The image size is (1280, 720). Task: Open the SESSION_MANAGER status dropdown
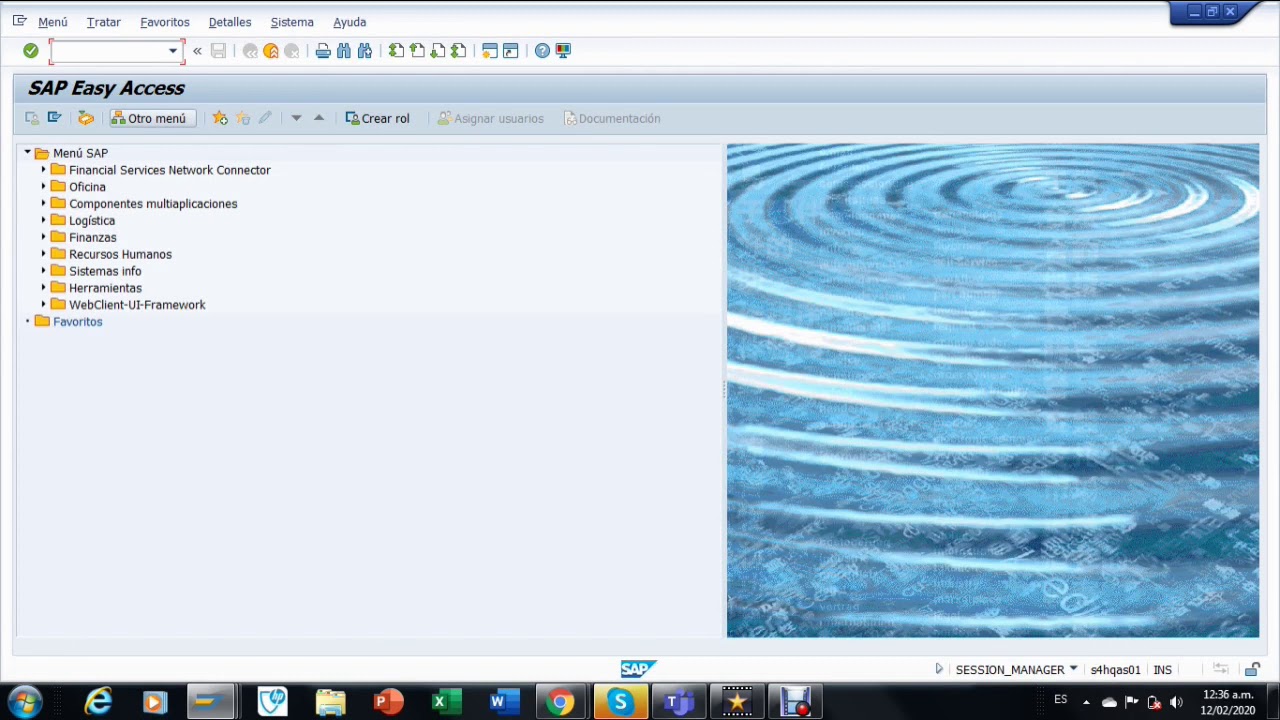(1073, 669)
